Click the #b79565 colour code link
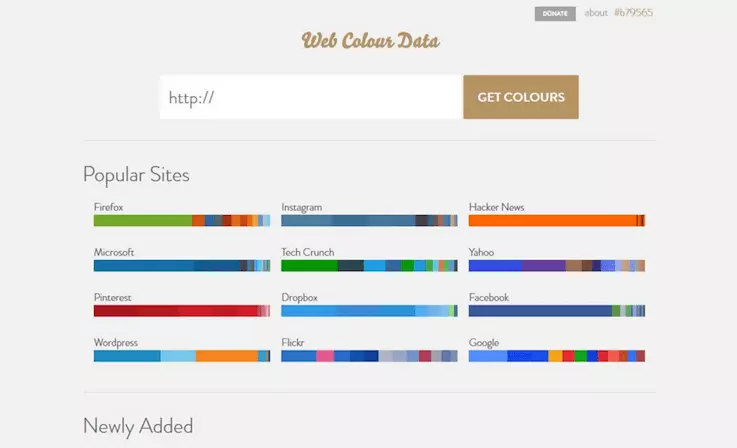Image resolution: width=737 pixels, height=448 pixels. point(633,13)
